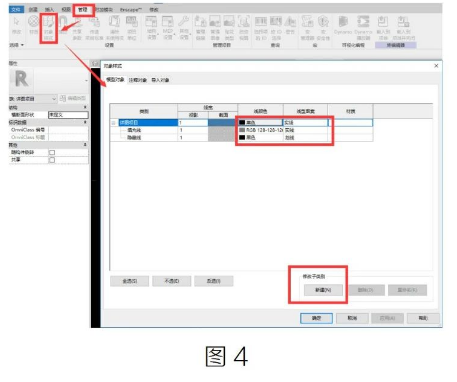Click the 帮助 button in the dialog
Image resolution: width=457 pixels, height=382 pixels.
pos(423,318)
